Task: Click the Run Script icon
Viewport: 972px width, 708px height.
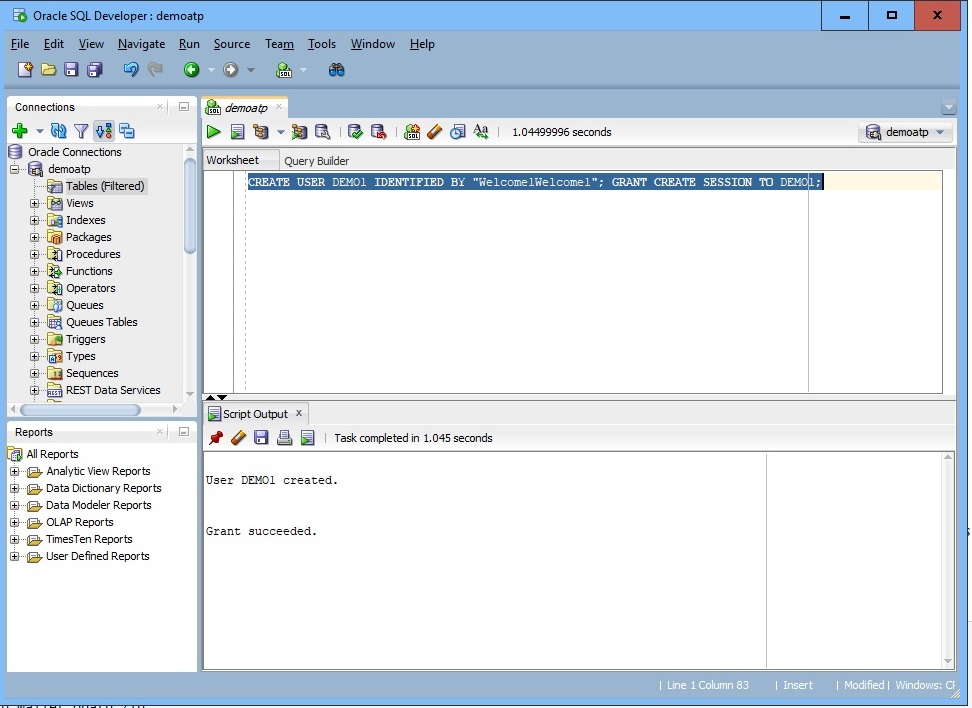Action: click(237, 131)
